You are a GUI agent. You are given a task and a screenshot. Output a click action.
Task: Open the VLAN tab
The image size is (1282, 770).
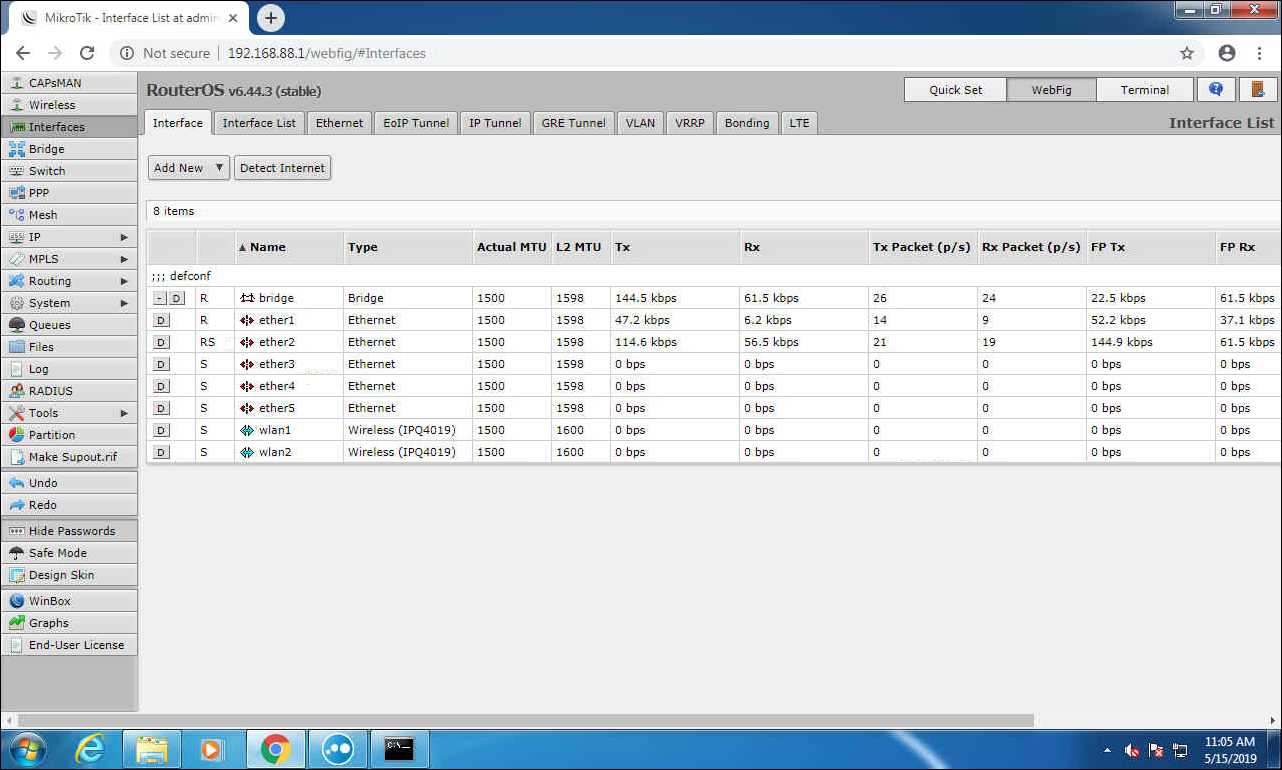640,123
